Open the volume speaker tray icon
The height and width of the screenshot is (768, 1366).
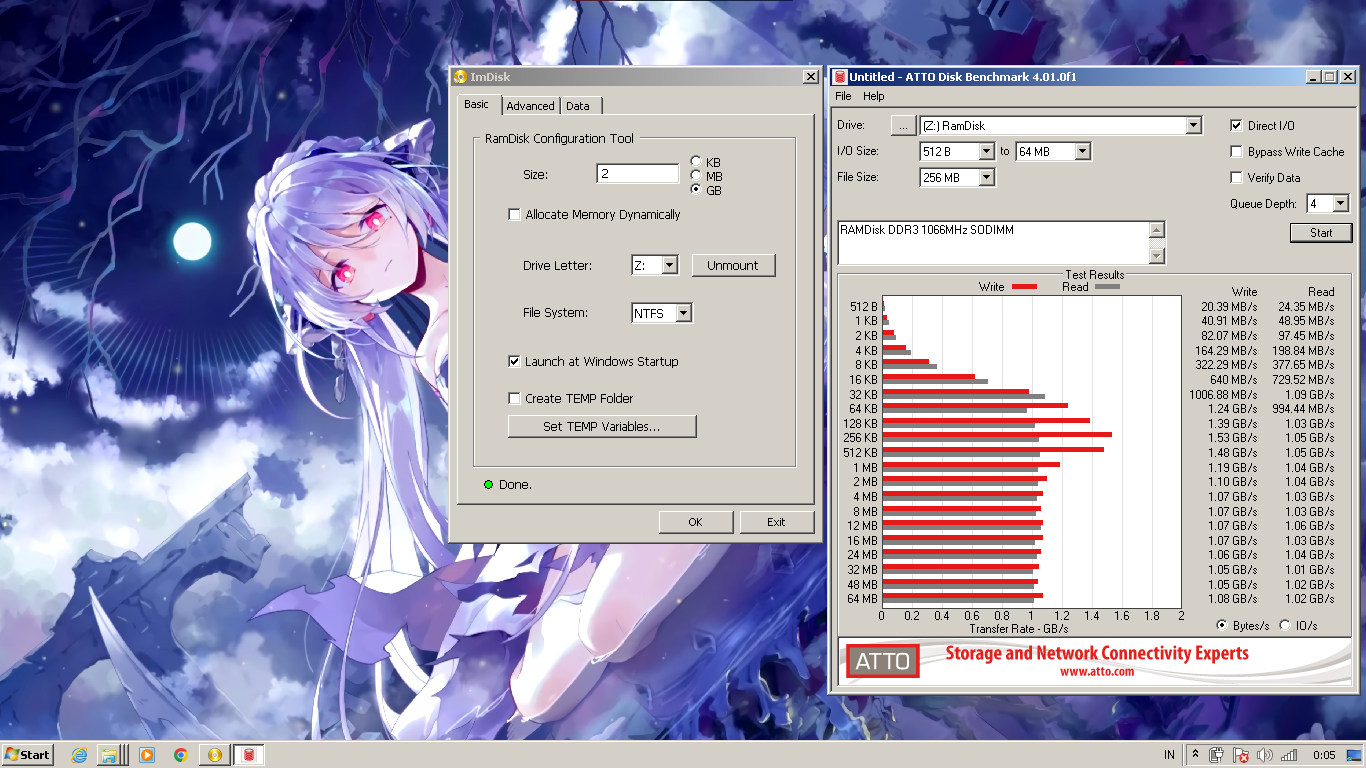[1265, 755]
